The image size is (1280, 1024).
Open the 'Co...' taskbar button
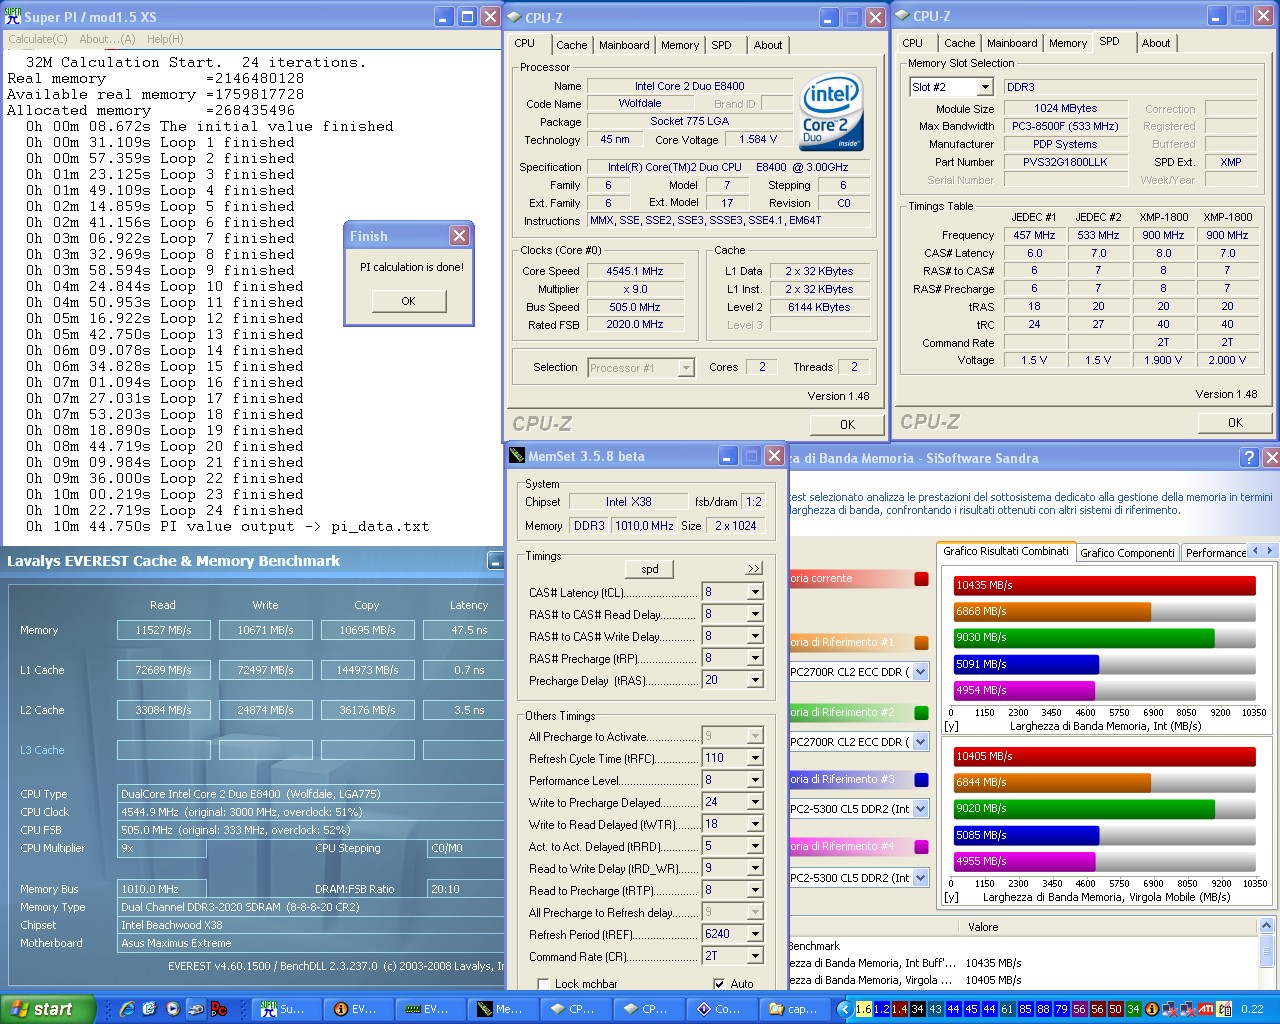[722, 1009]
